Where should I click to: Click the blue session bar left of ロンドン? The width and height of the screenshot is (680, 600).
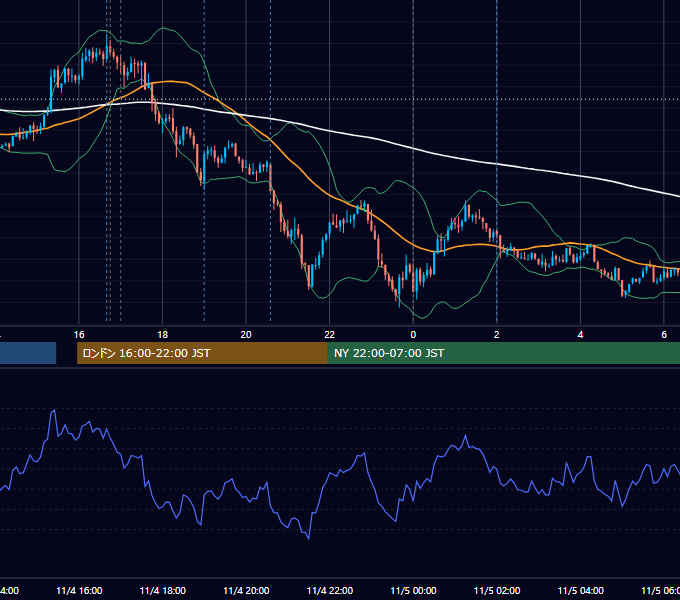click(28, 353)
